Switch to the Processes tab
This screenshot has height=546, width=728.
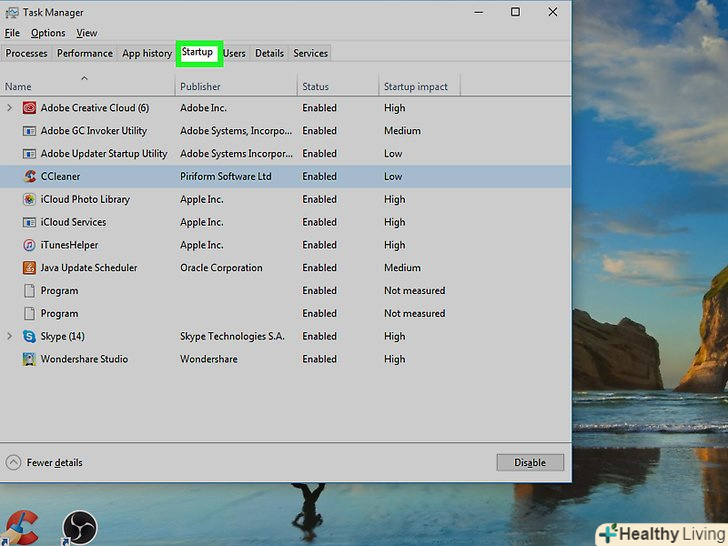[26, 53]
